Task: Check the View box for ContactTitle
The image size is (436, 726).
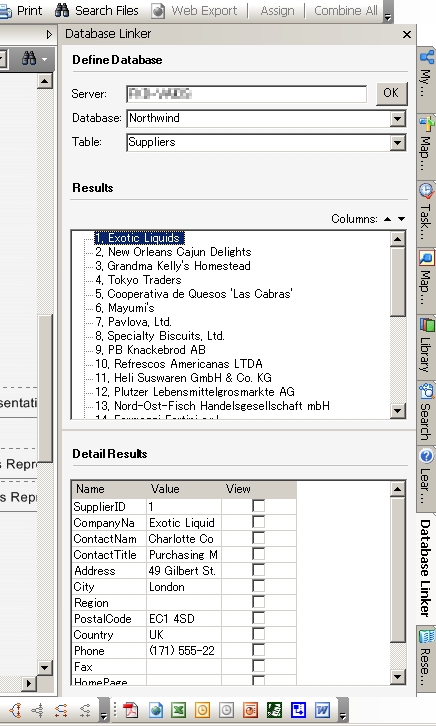Action: [x=259, y=554]
